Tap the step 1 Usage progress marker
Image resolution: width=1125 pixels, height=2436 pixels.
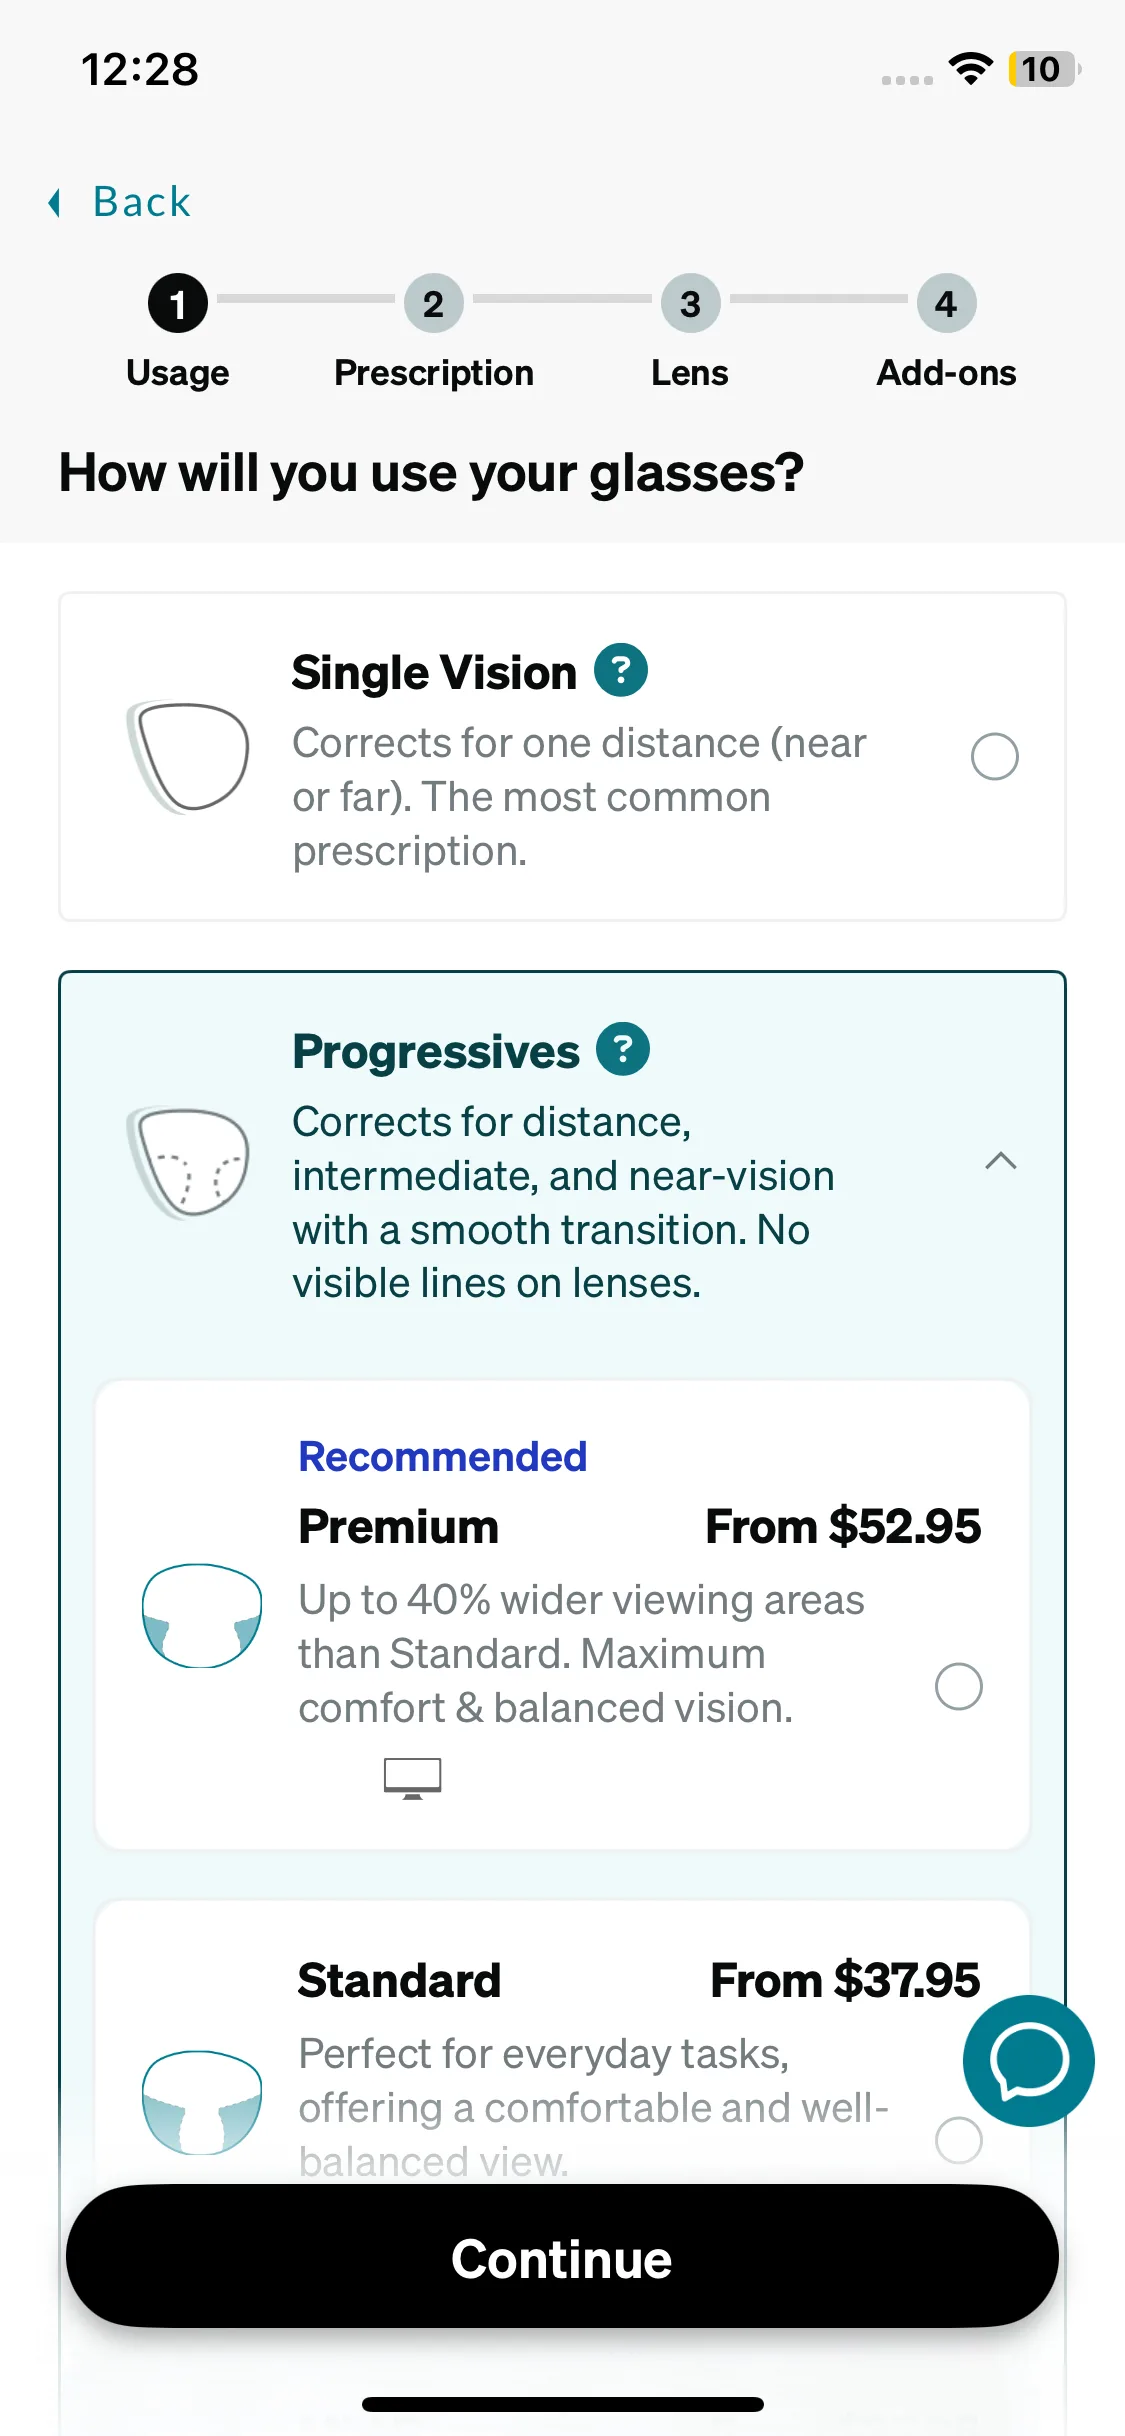(x=178, y=304)
